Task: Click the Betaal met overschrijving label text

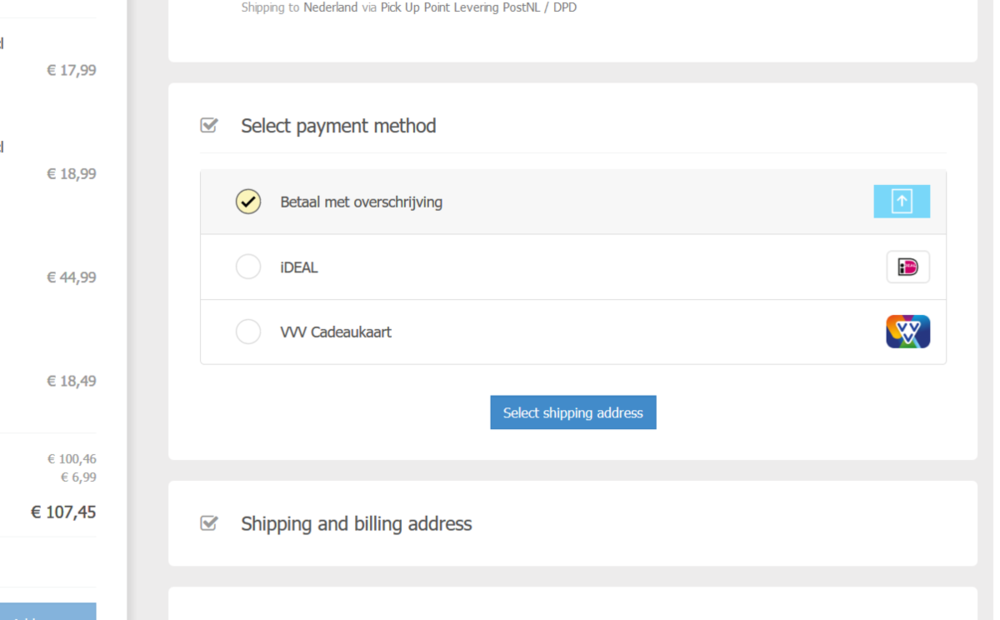Action: tap(361, 202)
